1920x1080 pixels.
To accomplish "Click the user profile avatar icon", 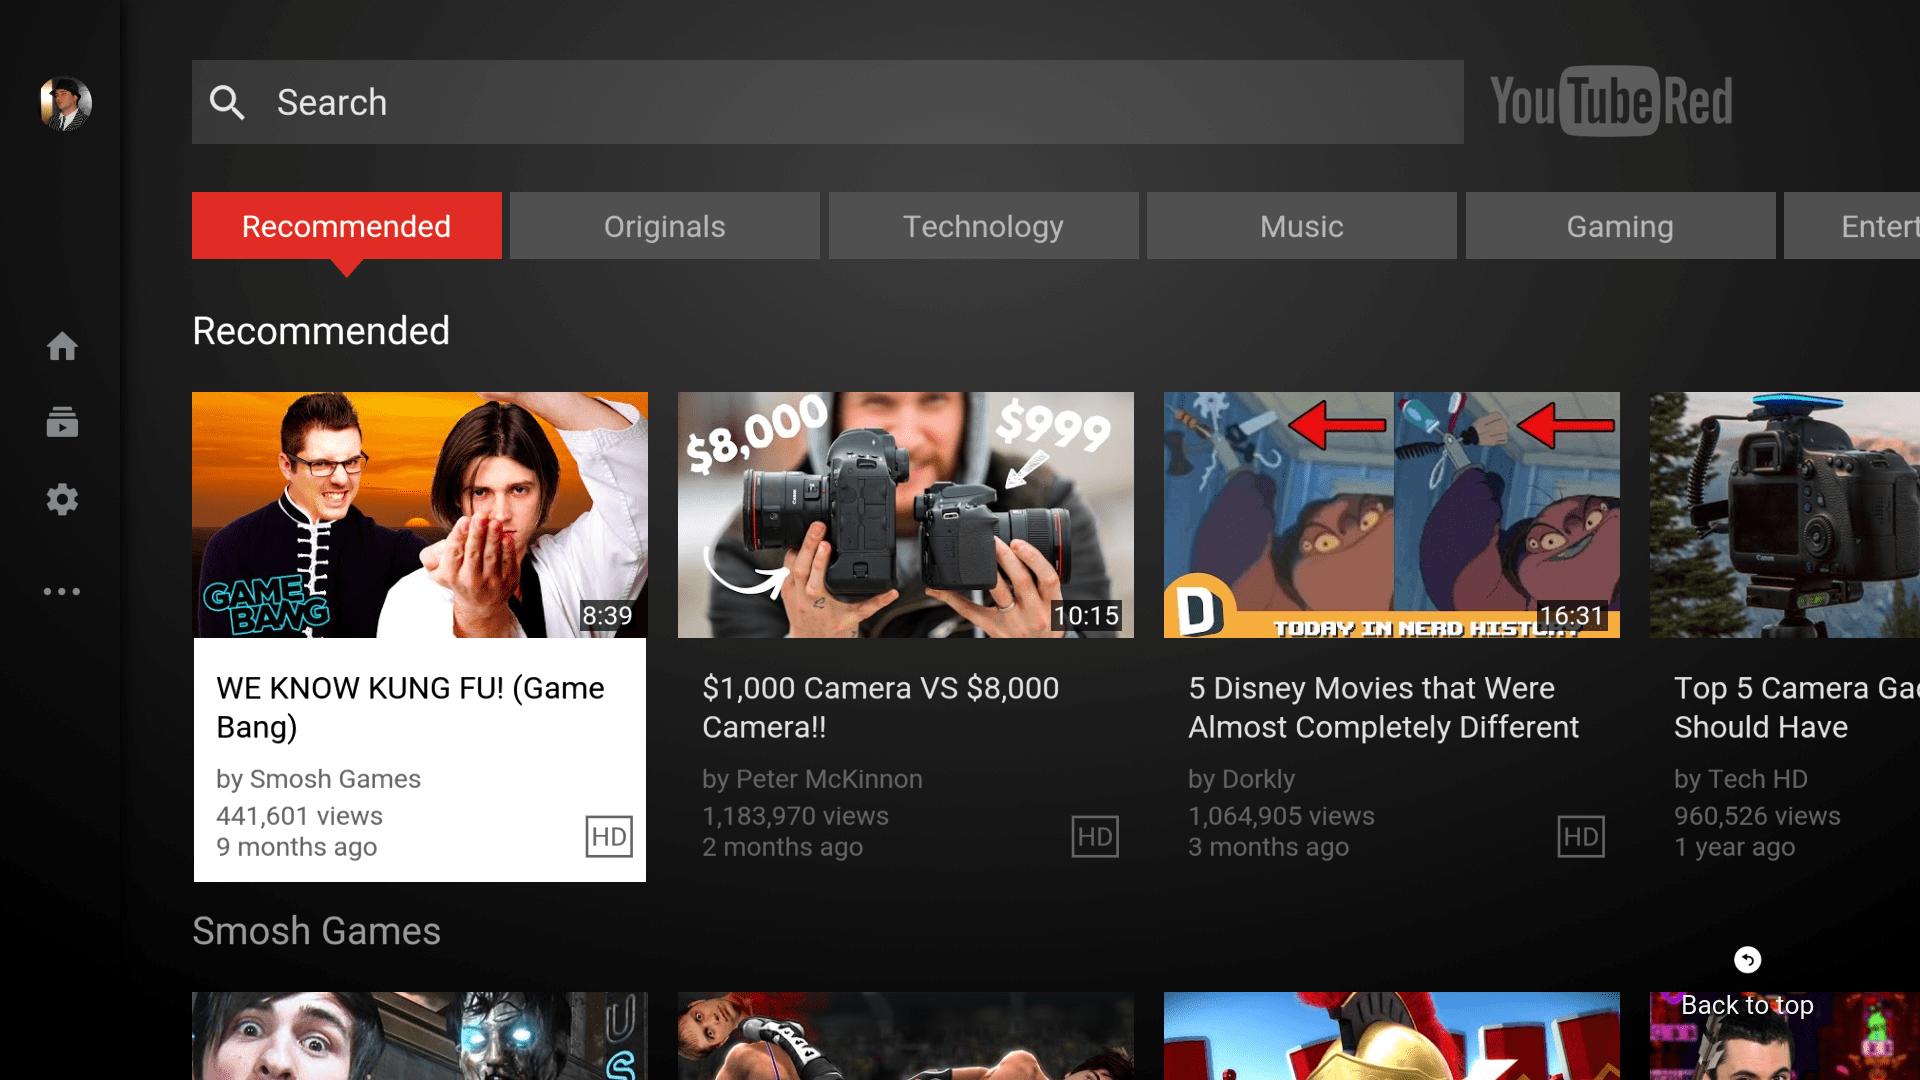I will pyautogui.click(x=61, y=100).
